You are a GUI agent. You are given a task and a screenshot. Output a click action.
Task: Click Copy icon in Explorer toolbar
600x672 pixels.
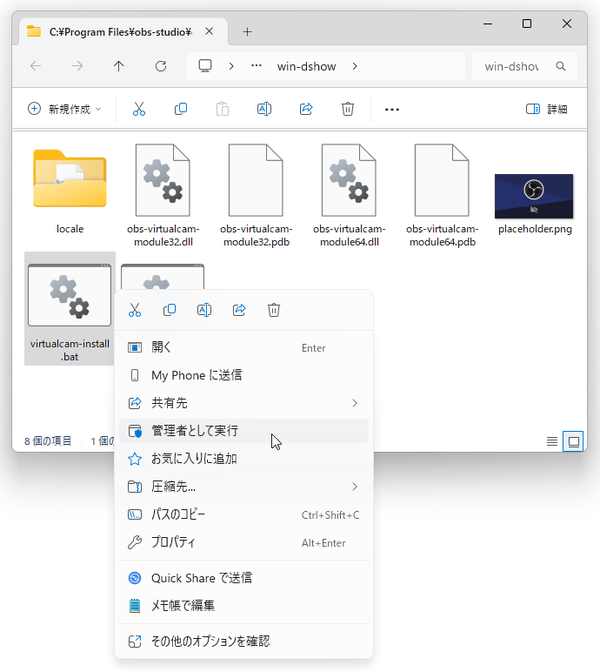tap(181, 109)
